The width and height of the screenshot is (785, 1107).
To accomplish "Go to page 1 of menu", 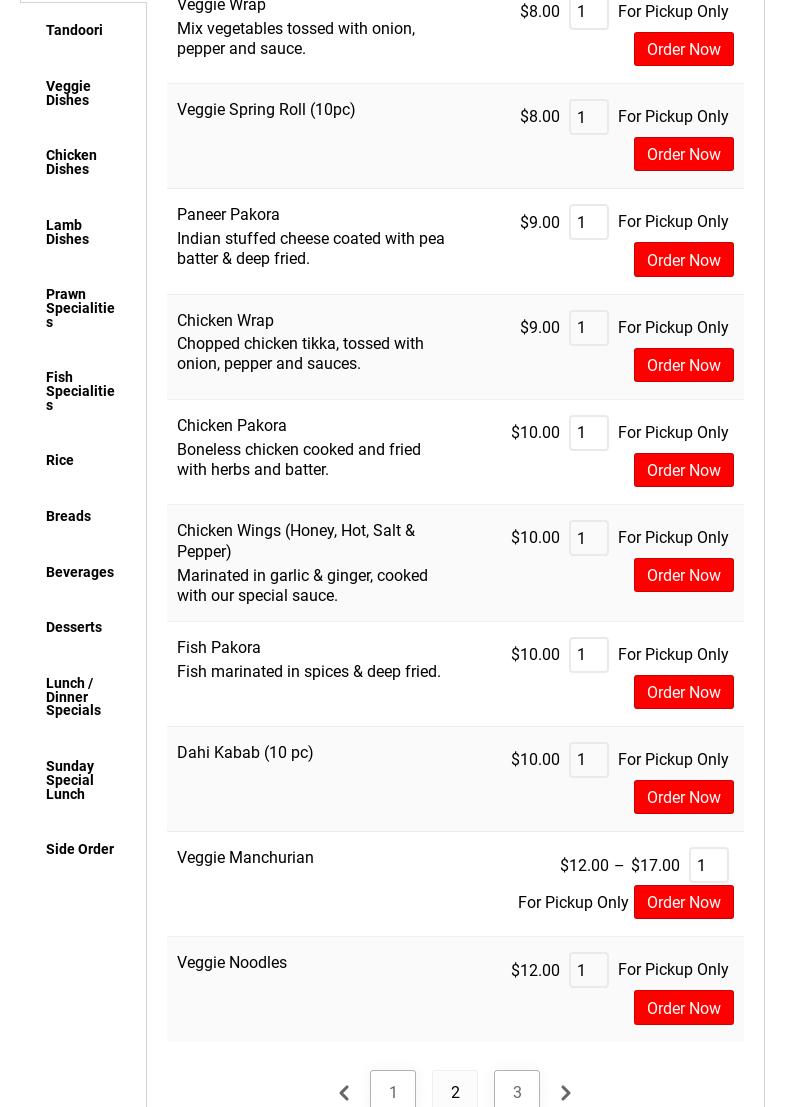I will [393, 1093].
